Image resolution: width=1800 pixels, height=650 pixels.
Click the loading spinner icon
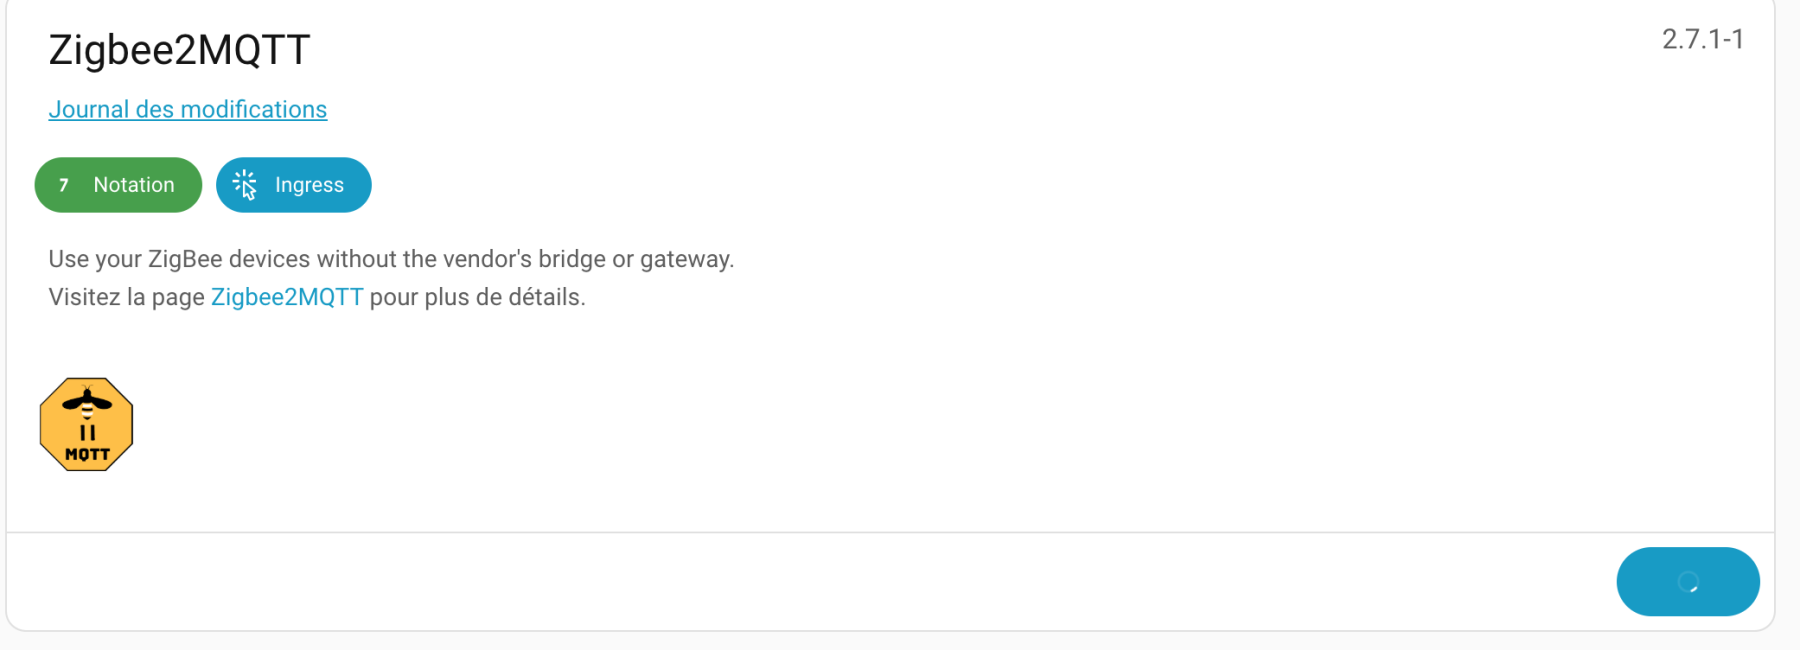point(1688,582)
